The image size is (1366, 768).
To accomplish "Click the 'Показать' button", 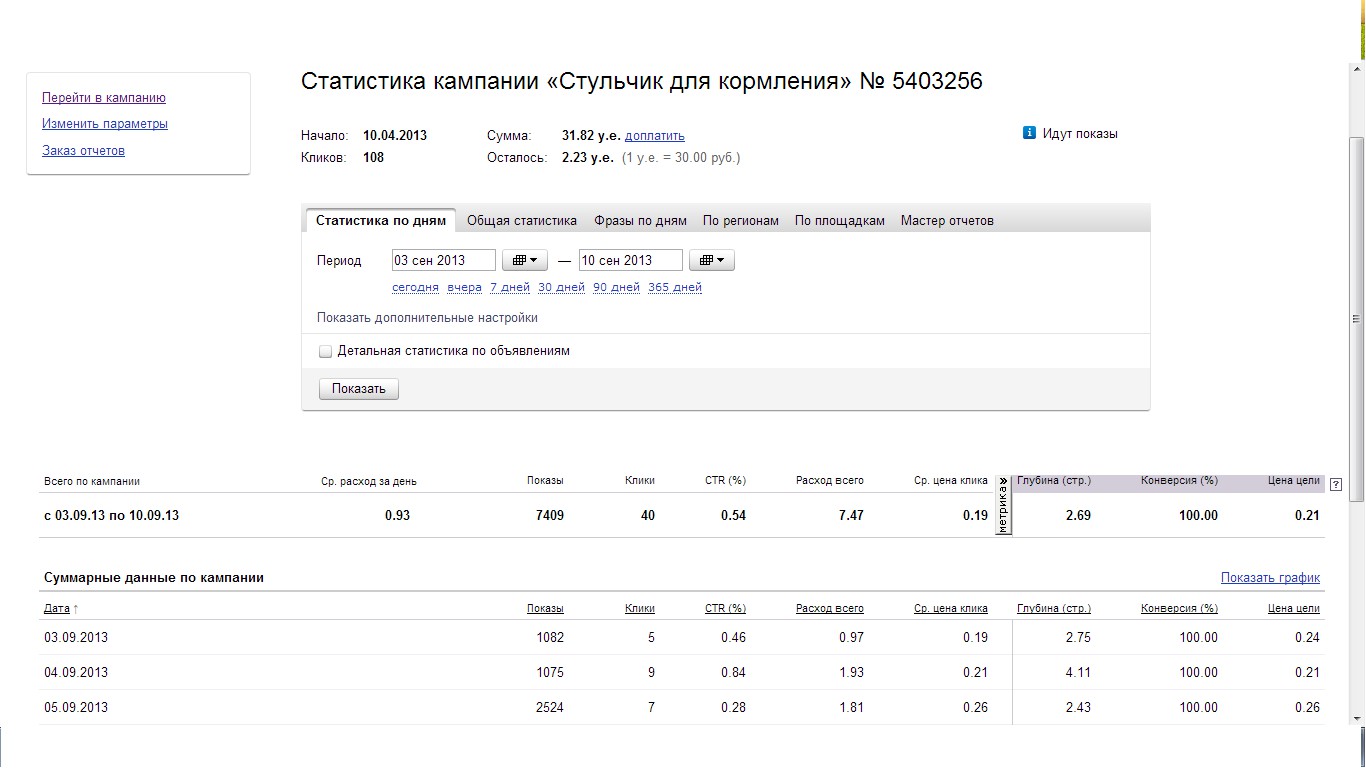I will click(x=359, y=389).
